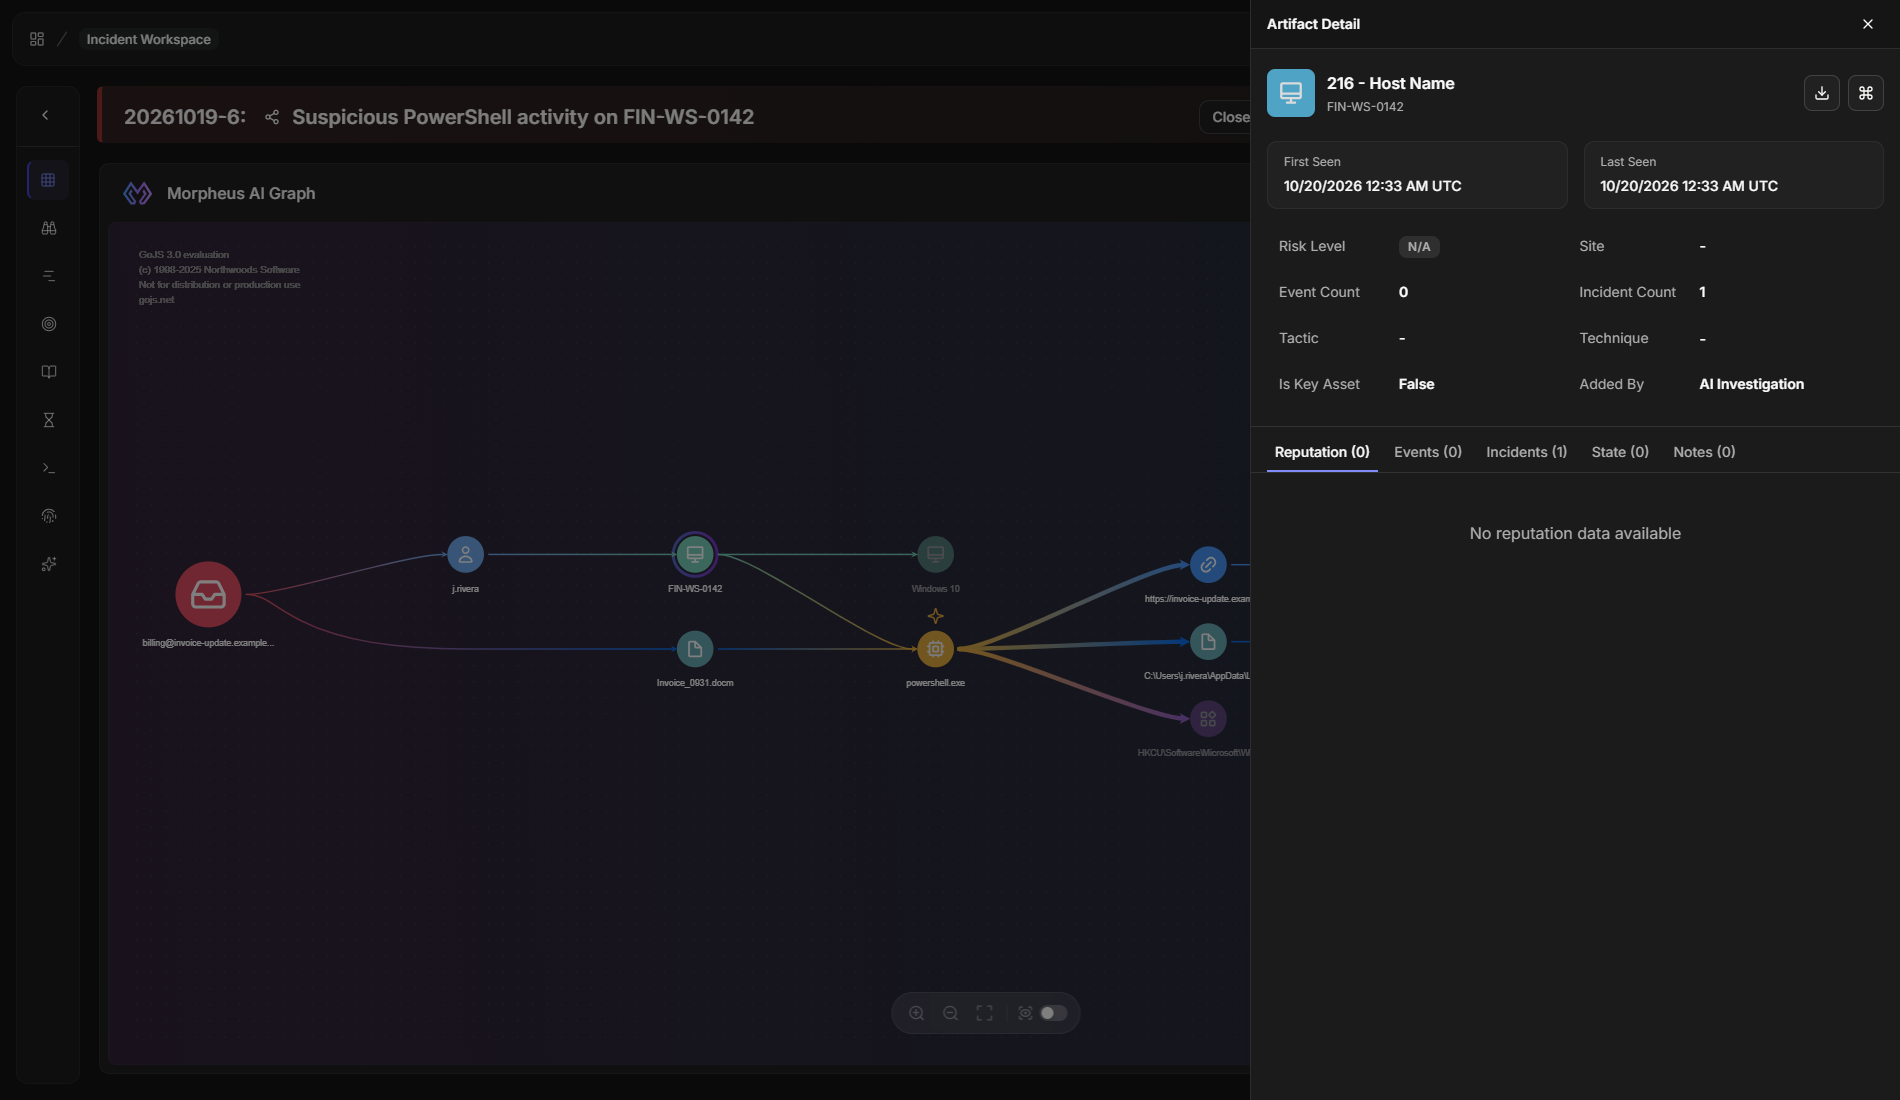This screenshot has height=1100, width=1900.
Task: Click the N/A risk level badge
Action: (1418, 247)
